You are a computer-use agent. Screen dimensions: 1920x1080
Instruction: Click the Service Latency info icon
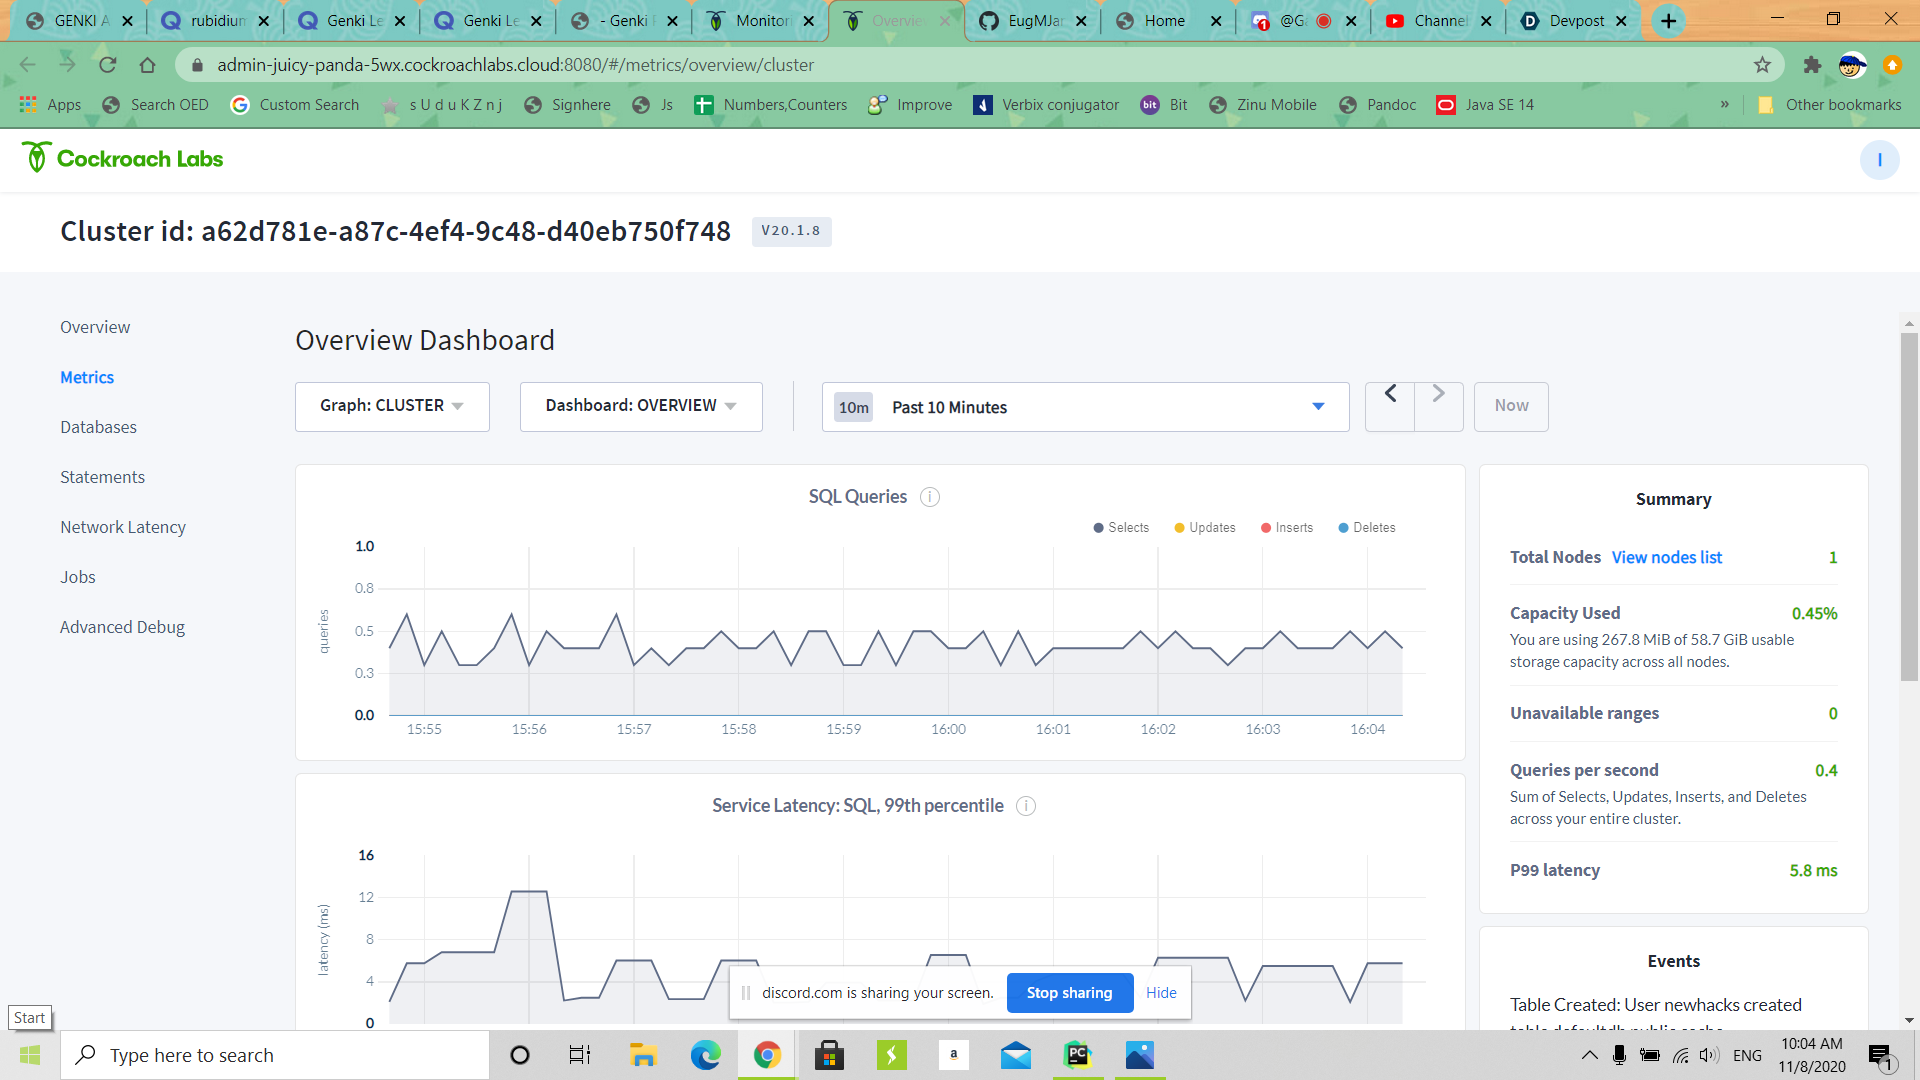(1026, 806)
